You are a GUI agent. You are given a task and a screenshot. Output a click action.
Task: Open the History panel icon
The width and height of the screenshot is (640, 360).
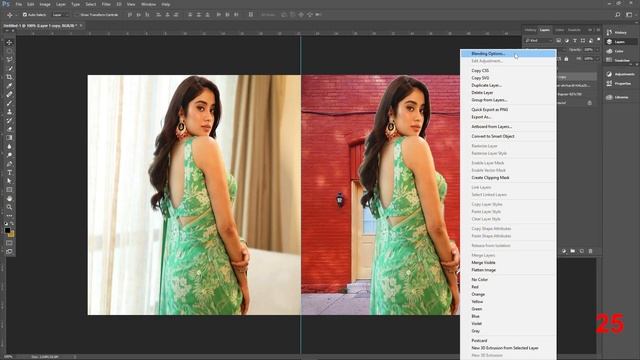point(609,32)
